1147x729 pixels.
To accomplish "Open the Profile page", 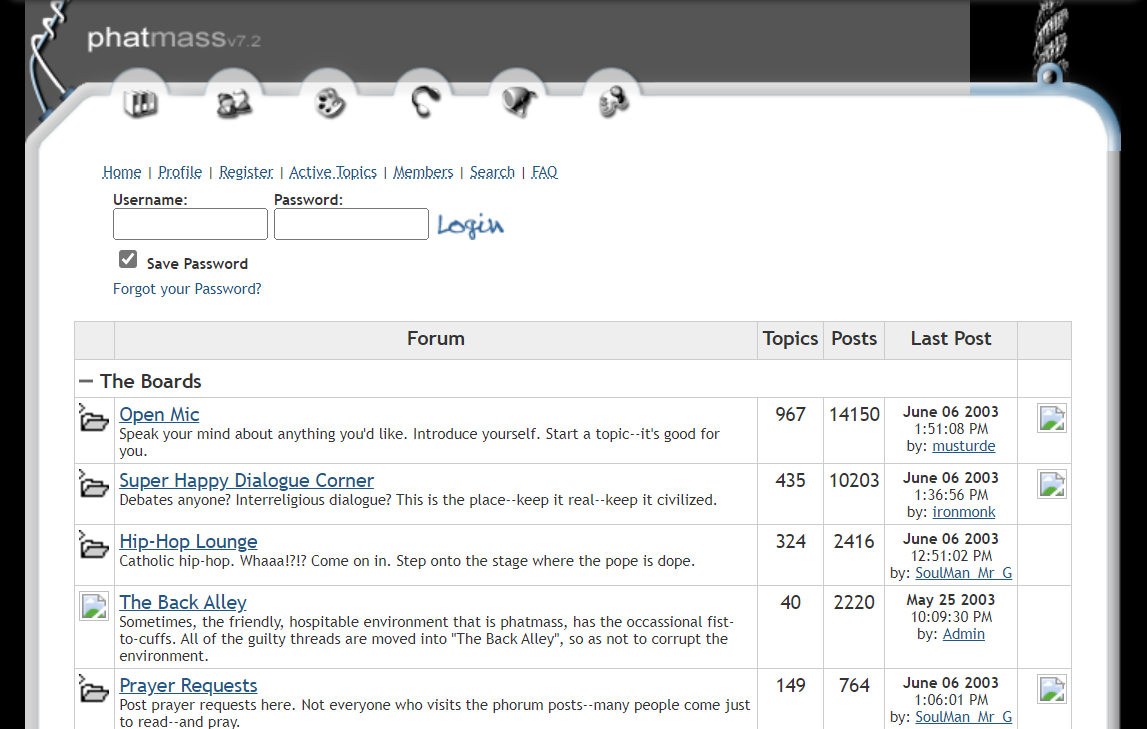I will click(x=180, y=172).
